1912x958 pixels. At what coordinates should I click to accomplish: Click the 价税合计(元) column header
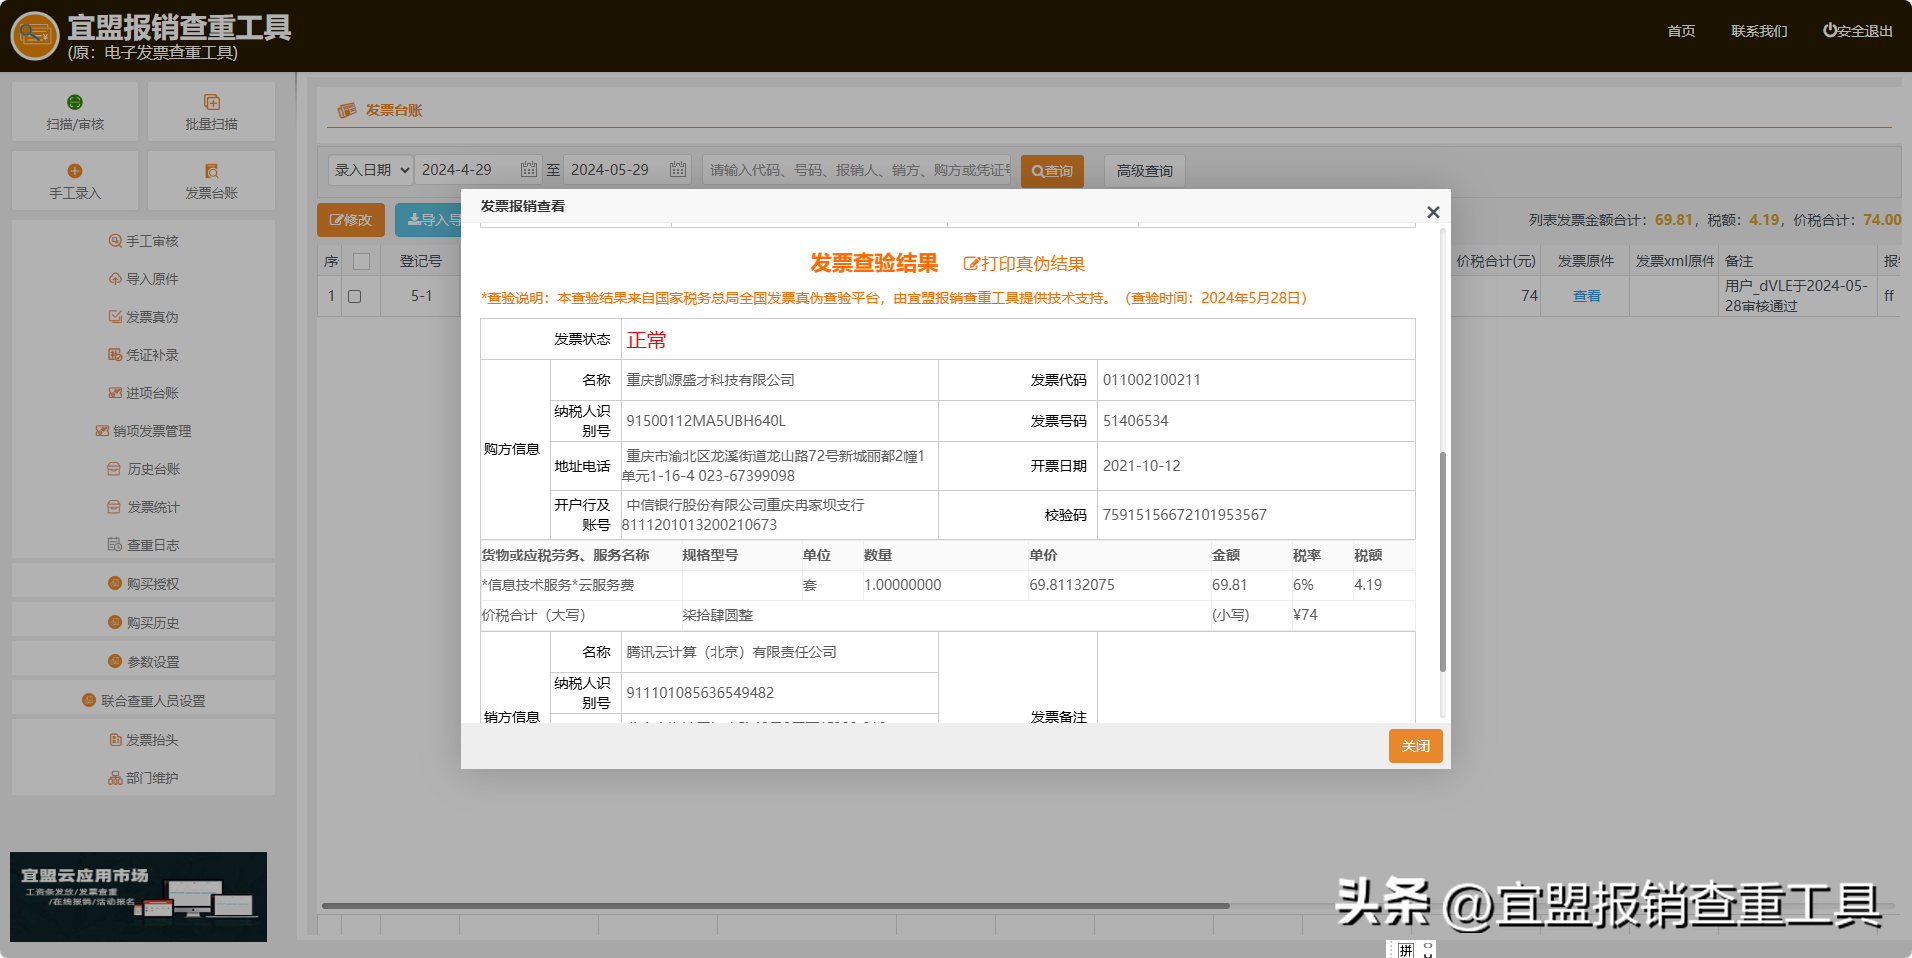click(x=1495, y=261)
